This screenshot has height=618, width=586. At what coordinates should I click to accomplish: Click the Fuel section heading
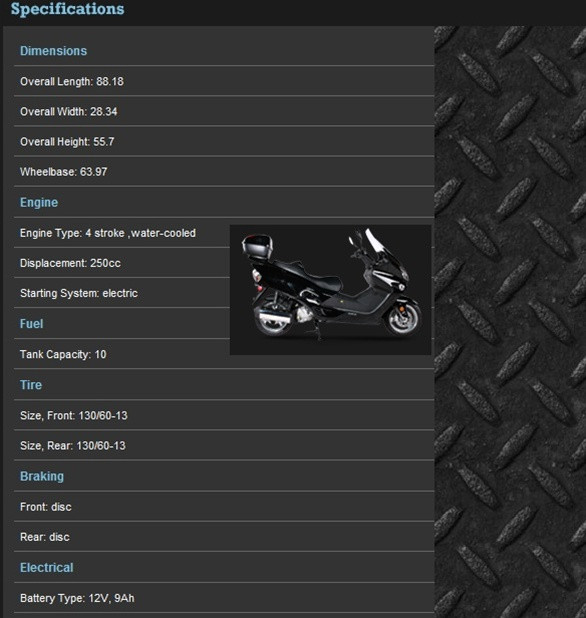click(x=32, y=324)
